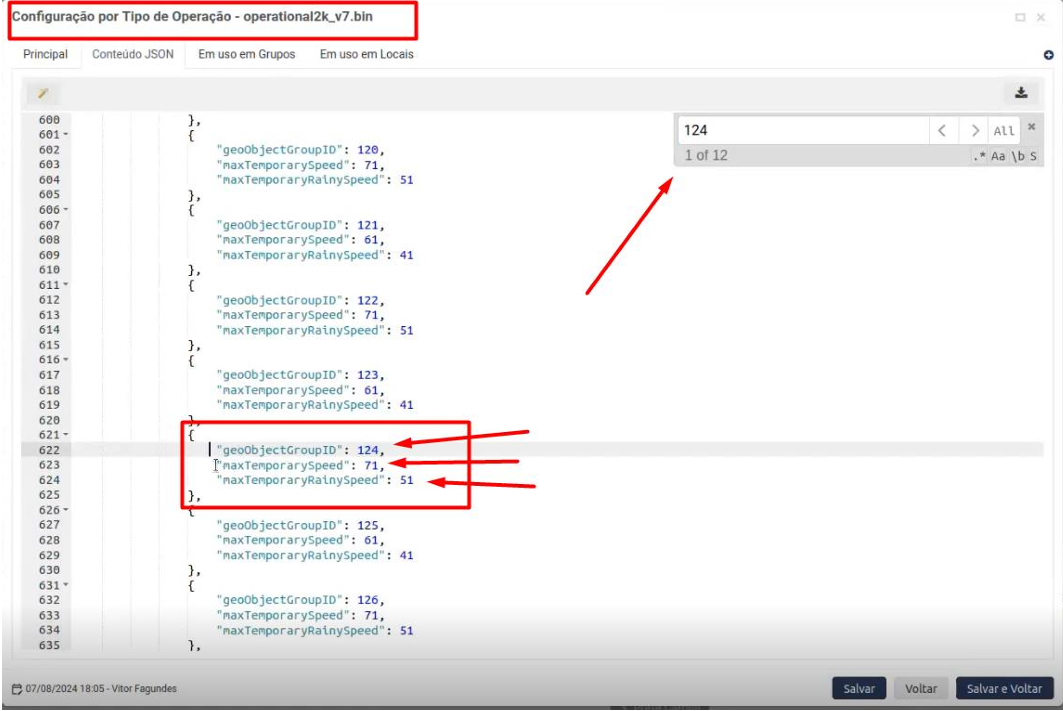Jump to next search match
1063x711 pixels.
(x=974, y=131)
